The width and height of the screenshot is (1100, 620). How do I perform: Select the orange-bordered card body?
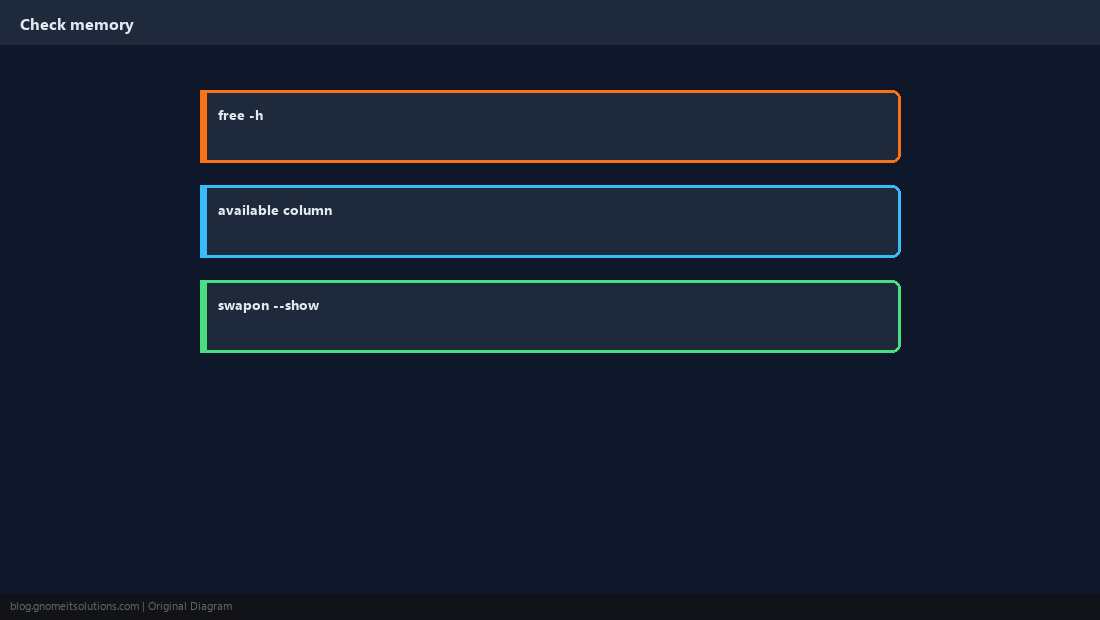[x=551, y=126]
